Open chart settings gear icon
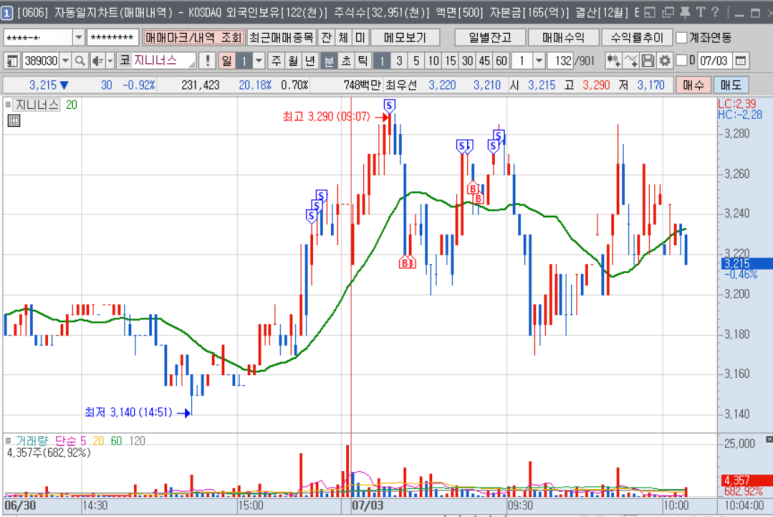773x517 pixels. 665,61
